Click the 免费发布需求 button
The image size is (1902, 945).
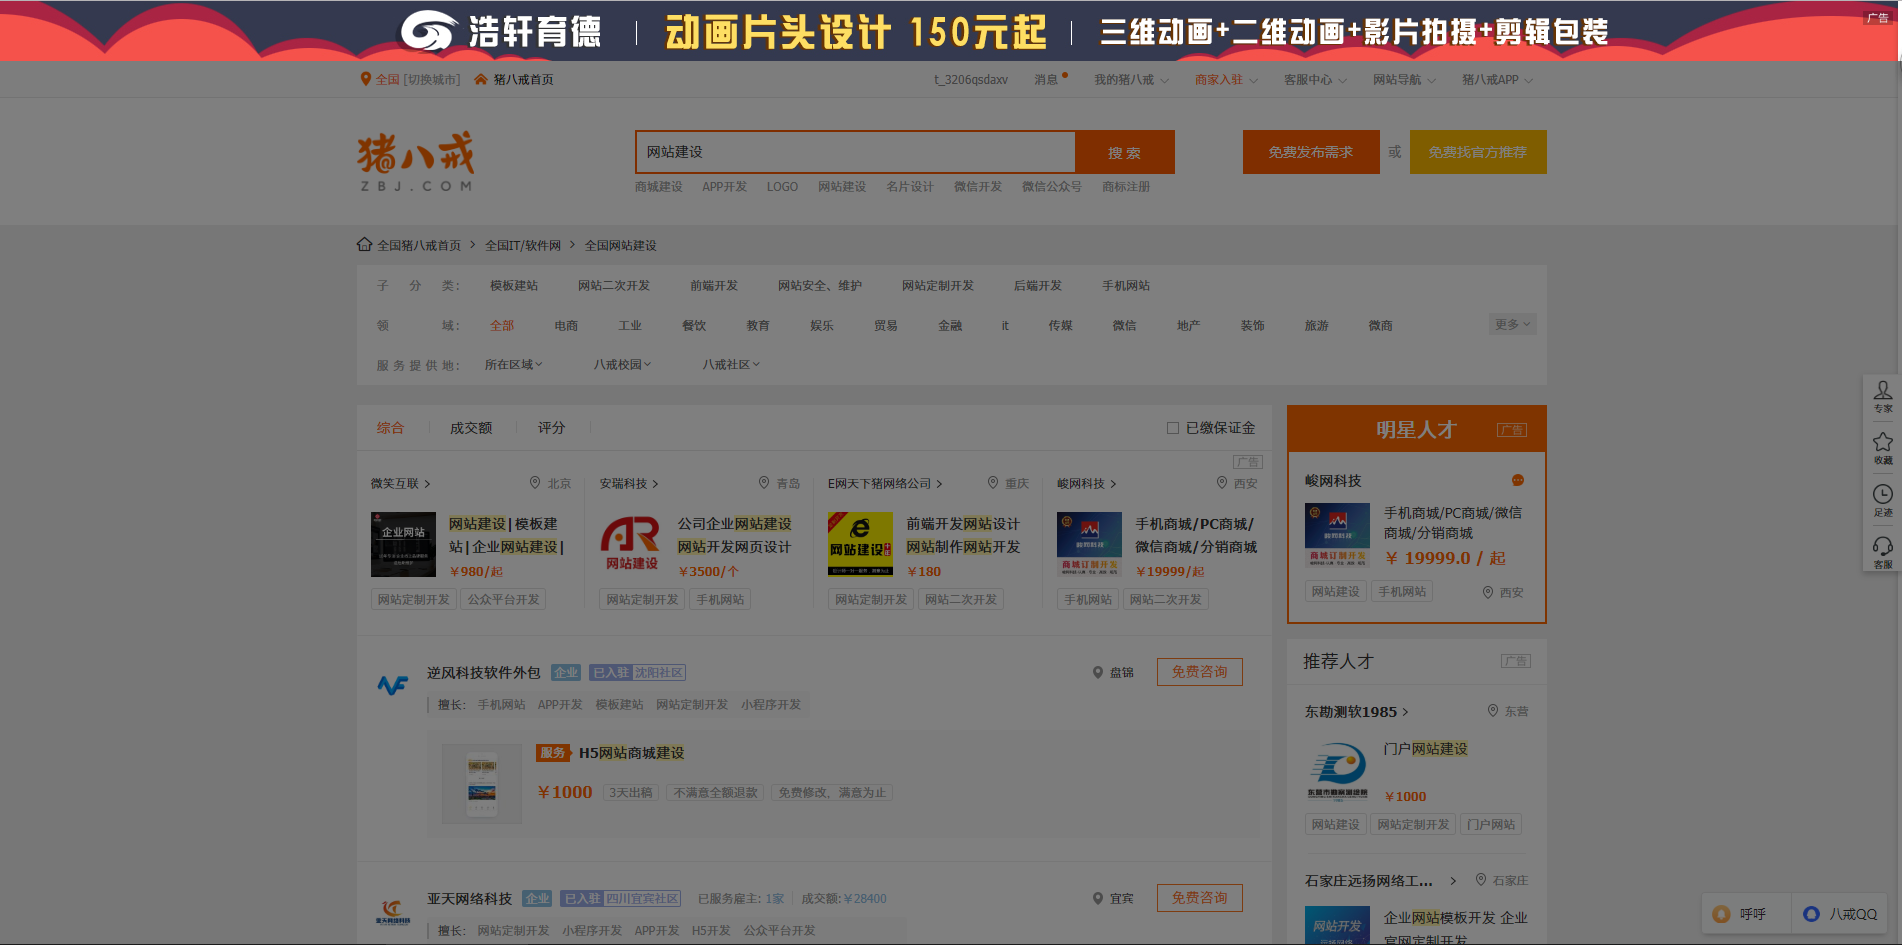1311,152
